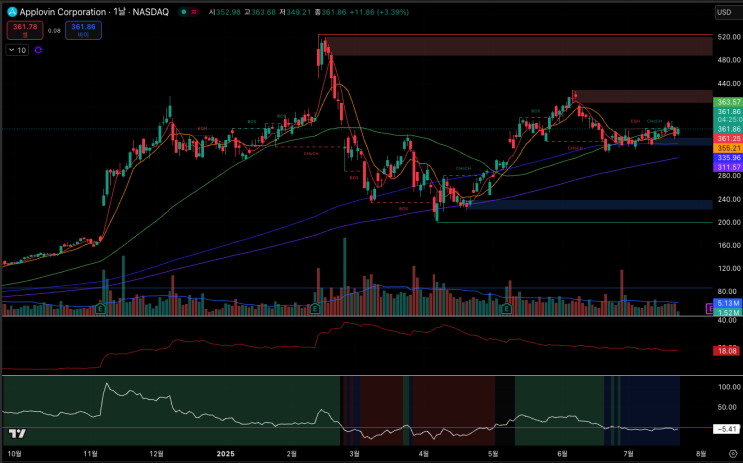Click the orange 355.21 price label
The width and height of the screenshot is (743, 463).
pyautogui.click(x=728, y=148)
